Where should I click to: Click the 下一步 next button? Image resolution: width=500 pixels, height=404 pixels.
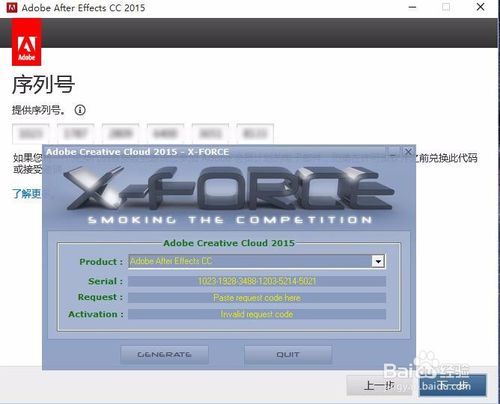click(453, 386)
